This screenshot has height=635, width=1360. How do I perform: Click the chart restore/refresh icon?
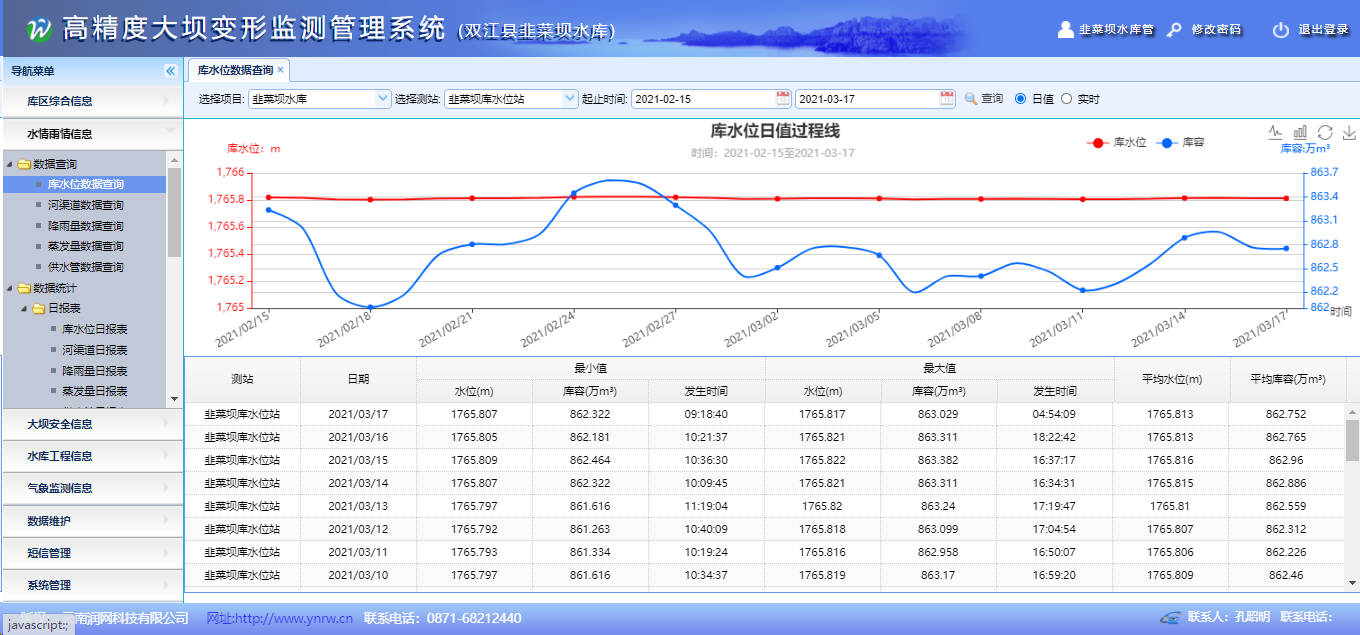[x=1325, y=132]
